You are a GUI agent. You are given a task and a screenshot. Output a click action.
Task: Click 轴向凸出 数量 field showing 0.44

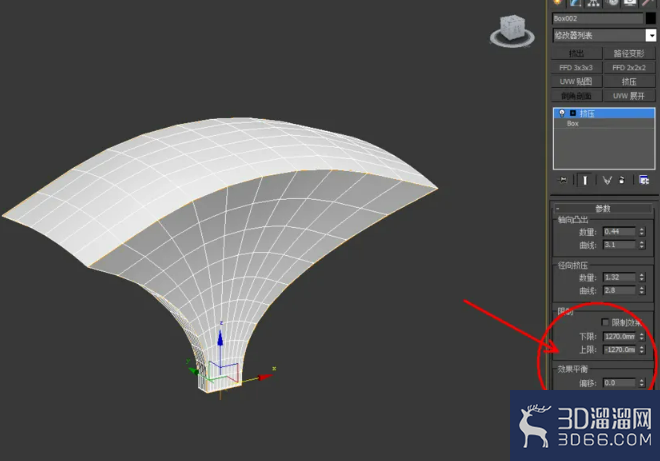point(620,232)
